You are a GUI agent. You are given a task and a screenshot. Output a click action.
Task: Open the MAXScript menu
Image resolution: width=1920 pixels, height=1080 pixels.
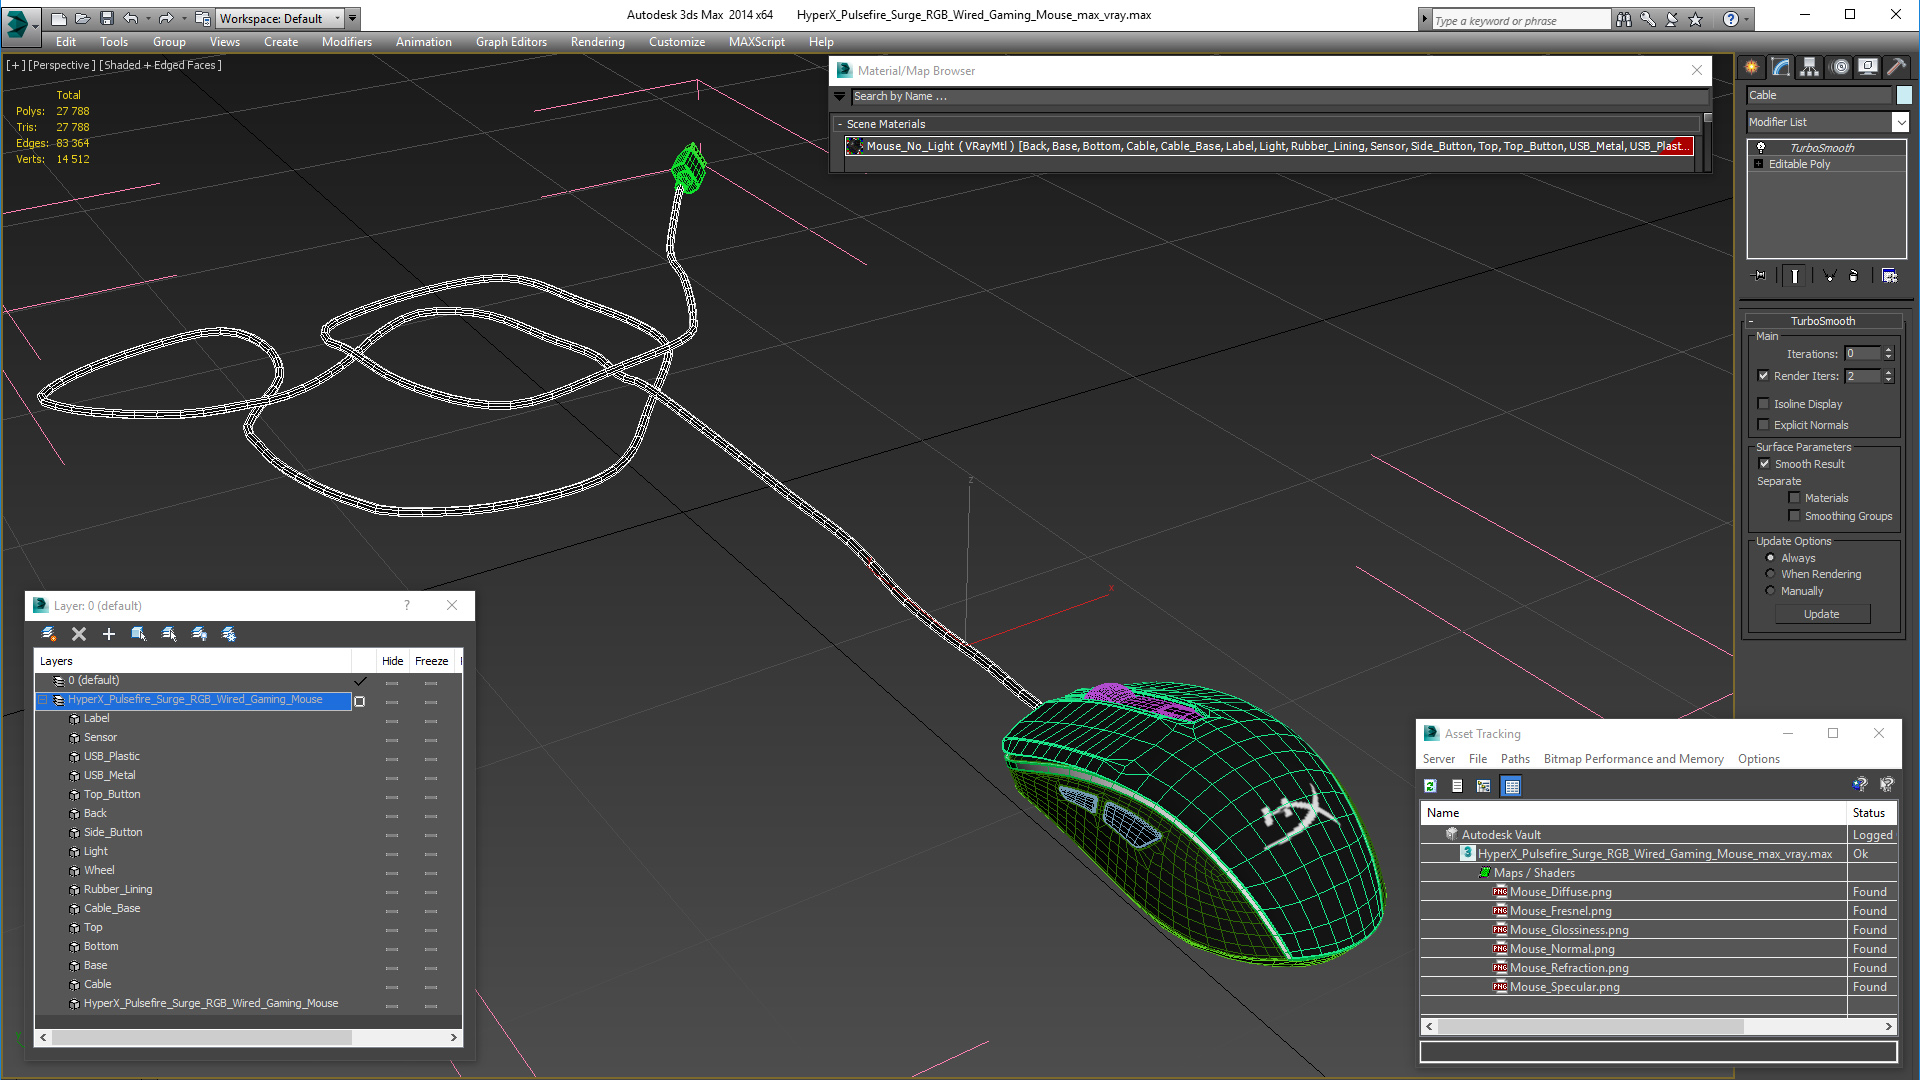click(757, 42)
